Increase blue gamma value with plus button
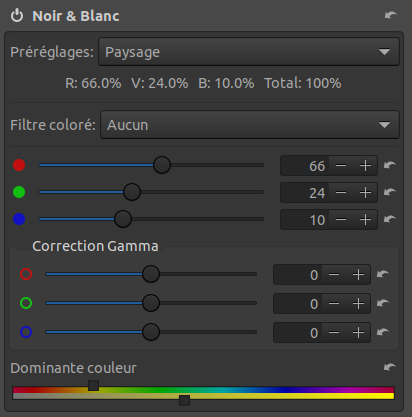Viewport: 412px width, 417px height. coord(358,332)
